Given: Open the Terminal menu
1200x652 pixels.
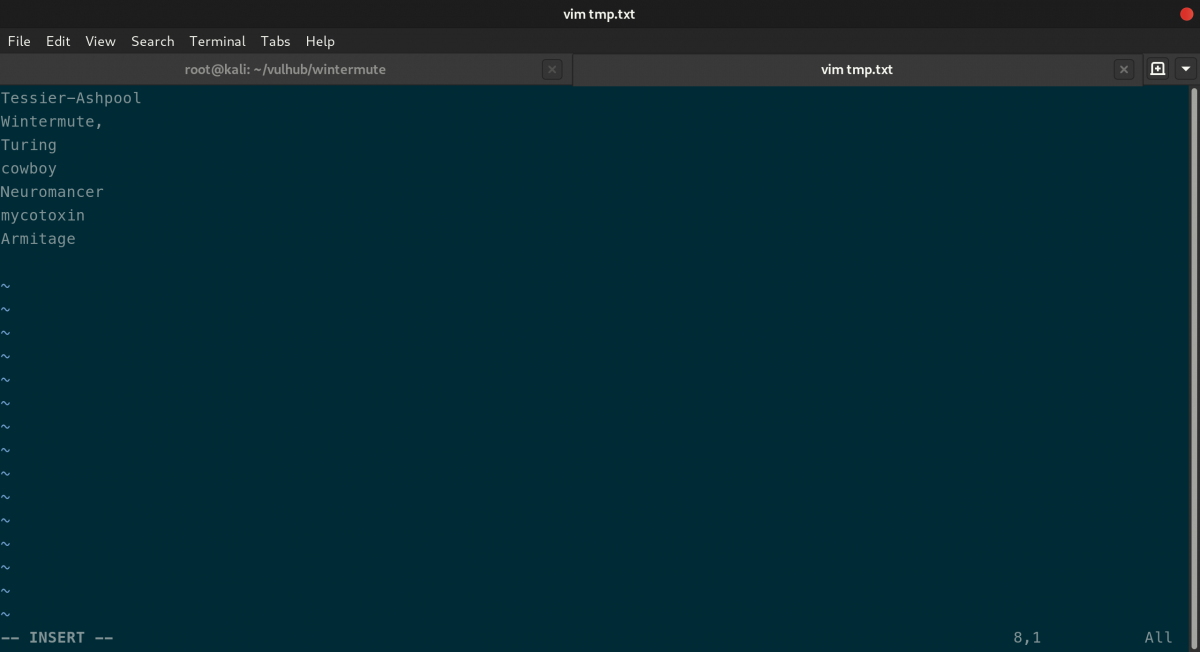Looking at the screenshot, I should tap(217, 41).
